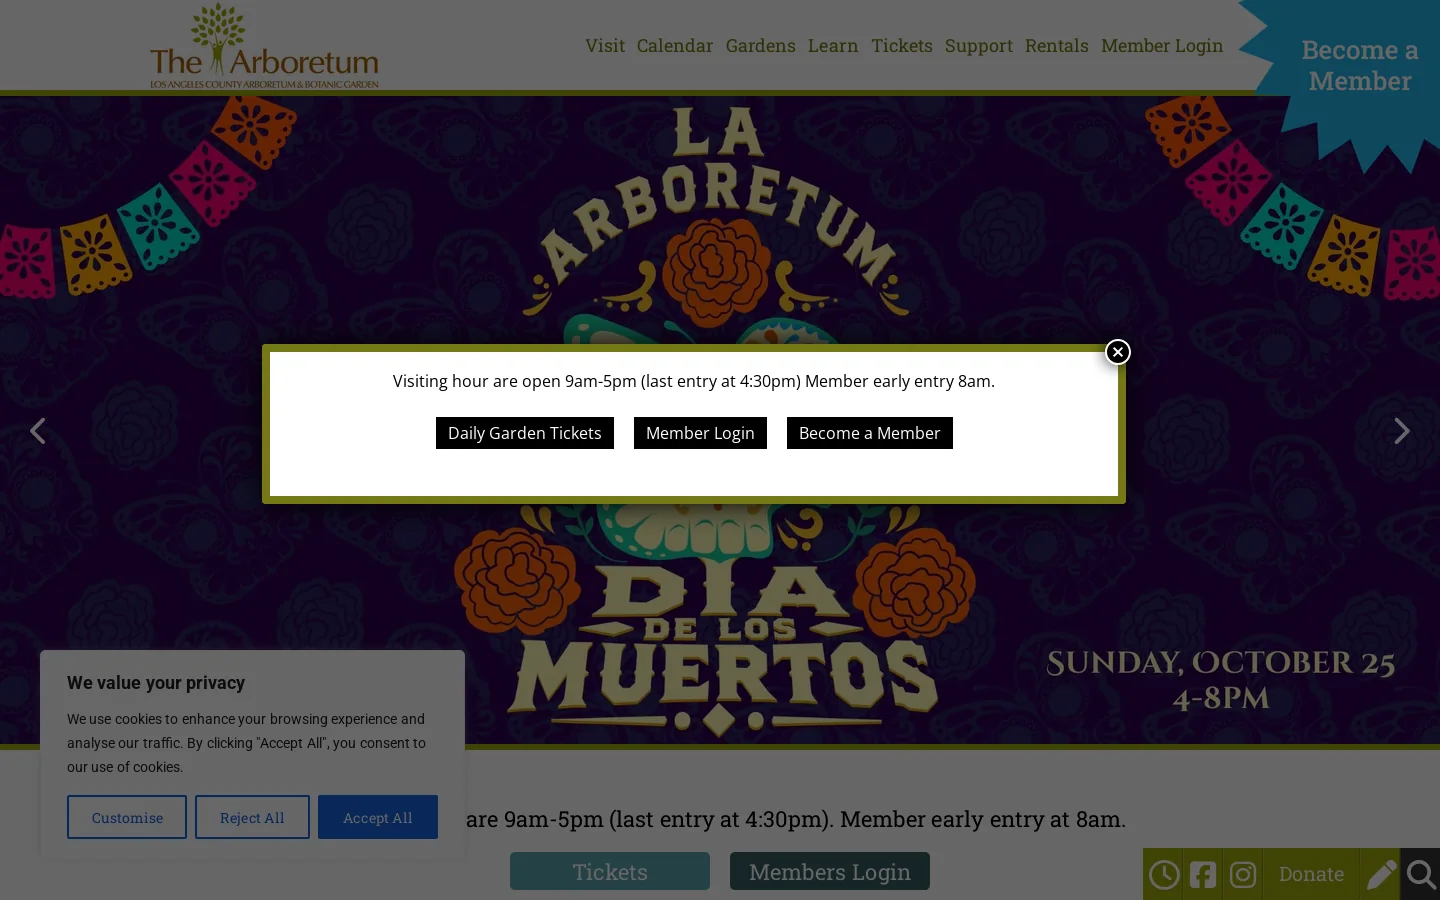
Task: Reject all cookies
Action: click(252, 817)
